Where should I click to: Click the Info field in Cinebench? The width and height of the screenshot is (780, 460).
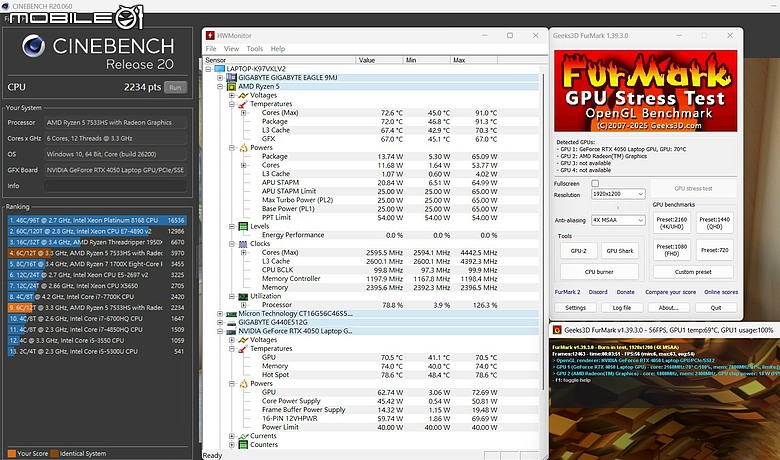115,186
